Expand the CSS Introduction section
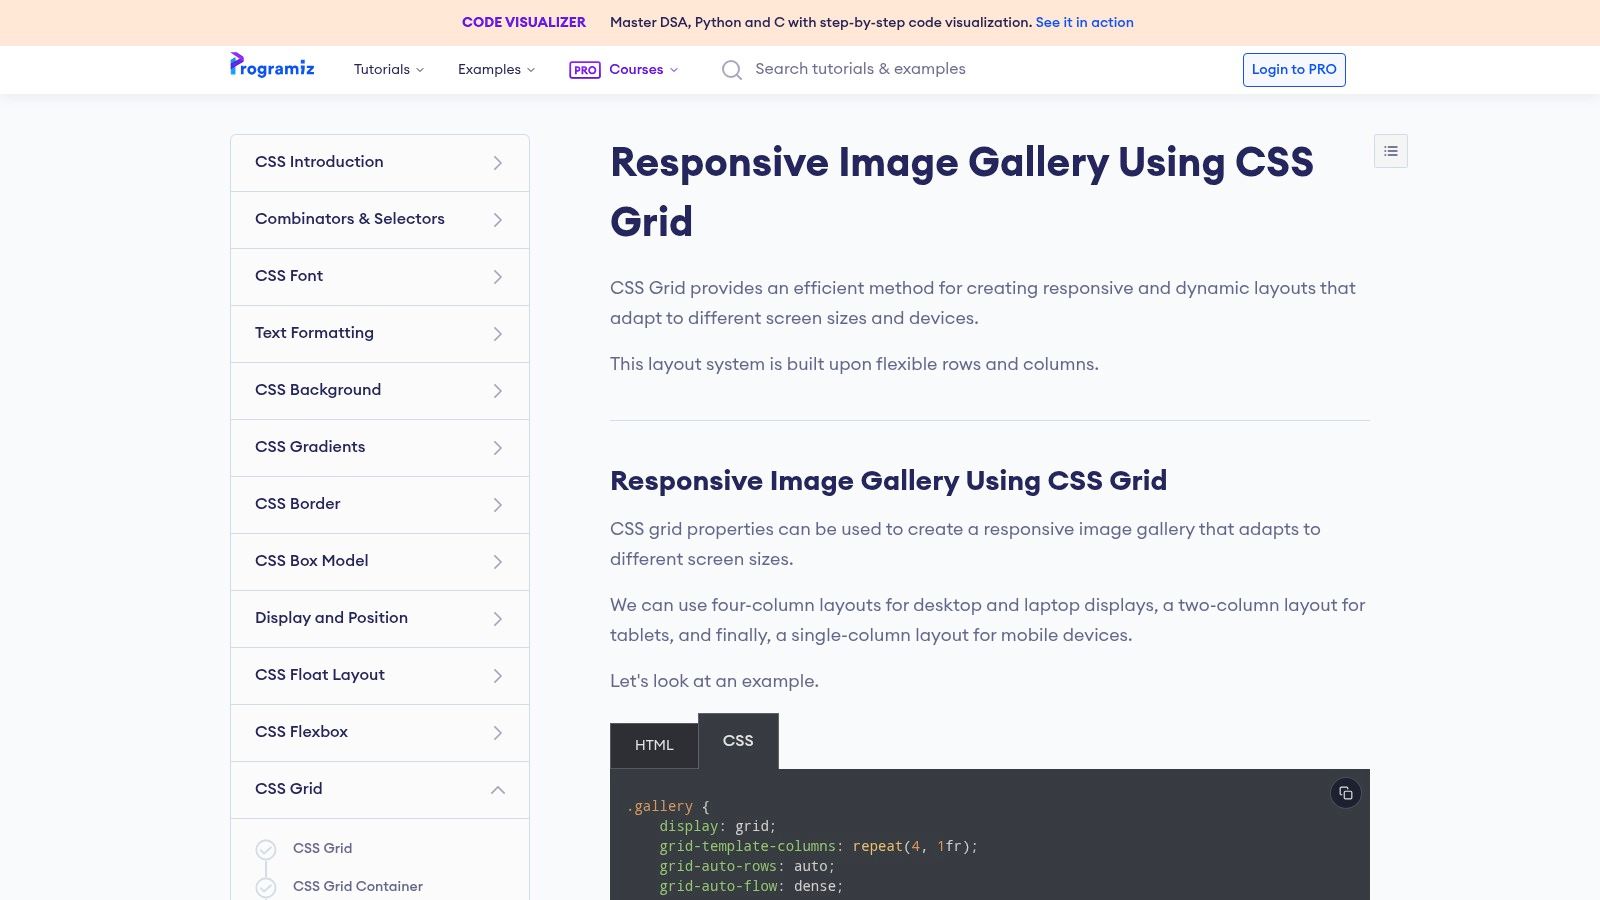The image size is (1600, 900). click(x=380, y=163)
